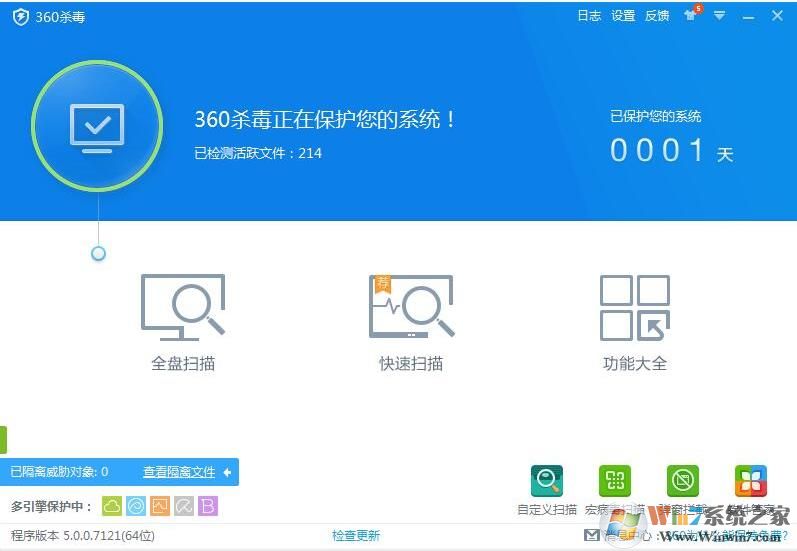Screen dimensions: 797x551
Task: Close the 360杀毒 window
Action: (777, 16)
